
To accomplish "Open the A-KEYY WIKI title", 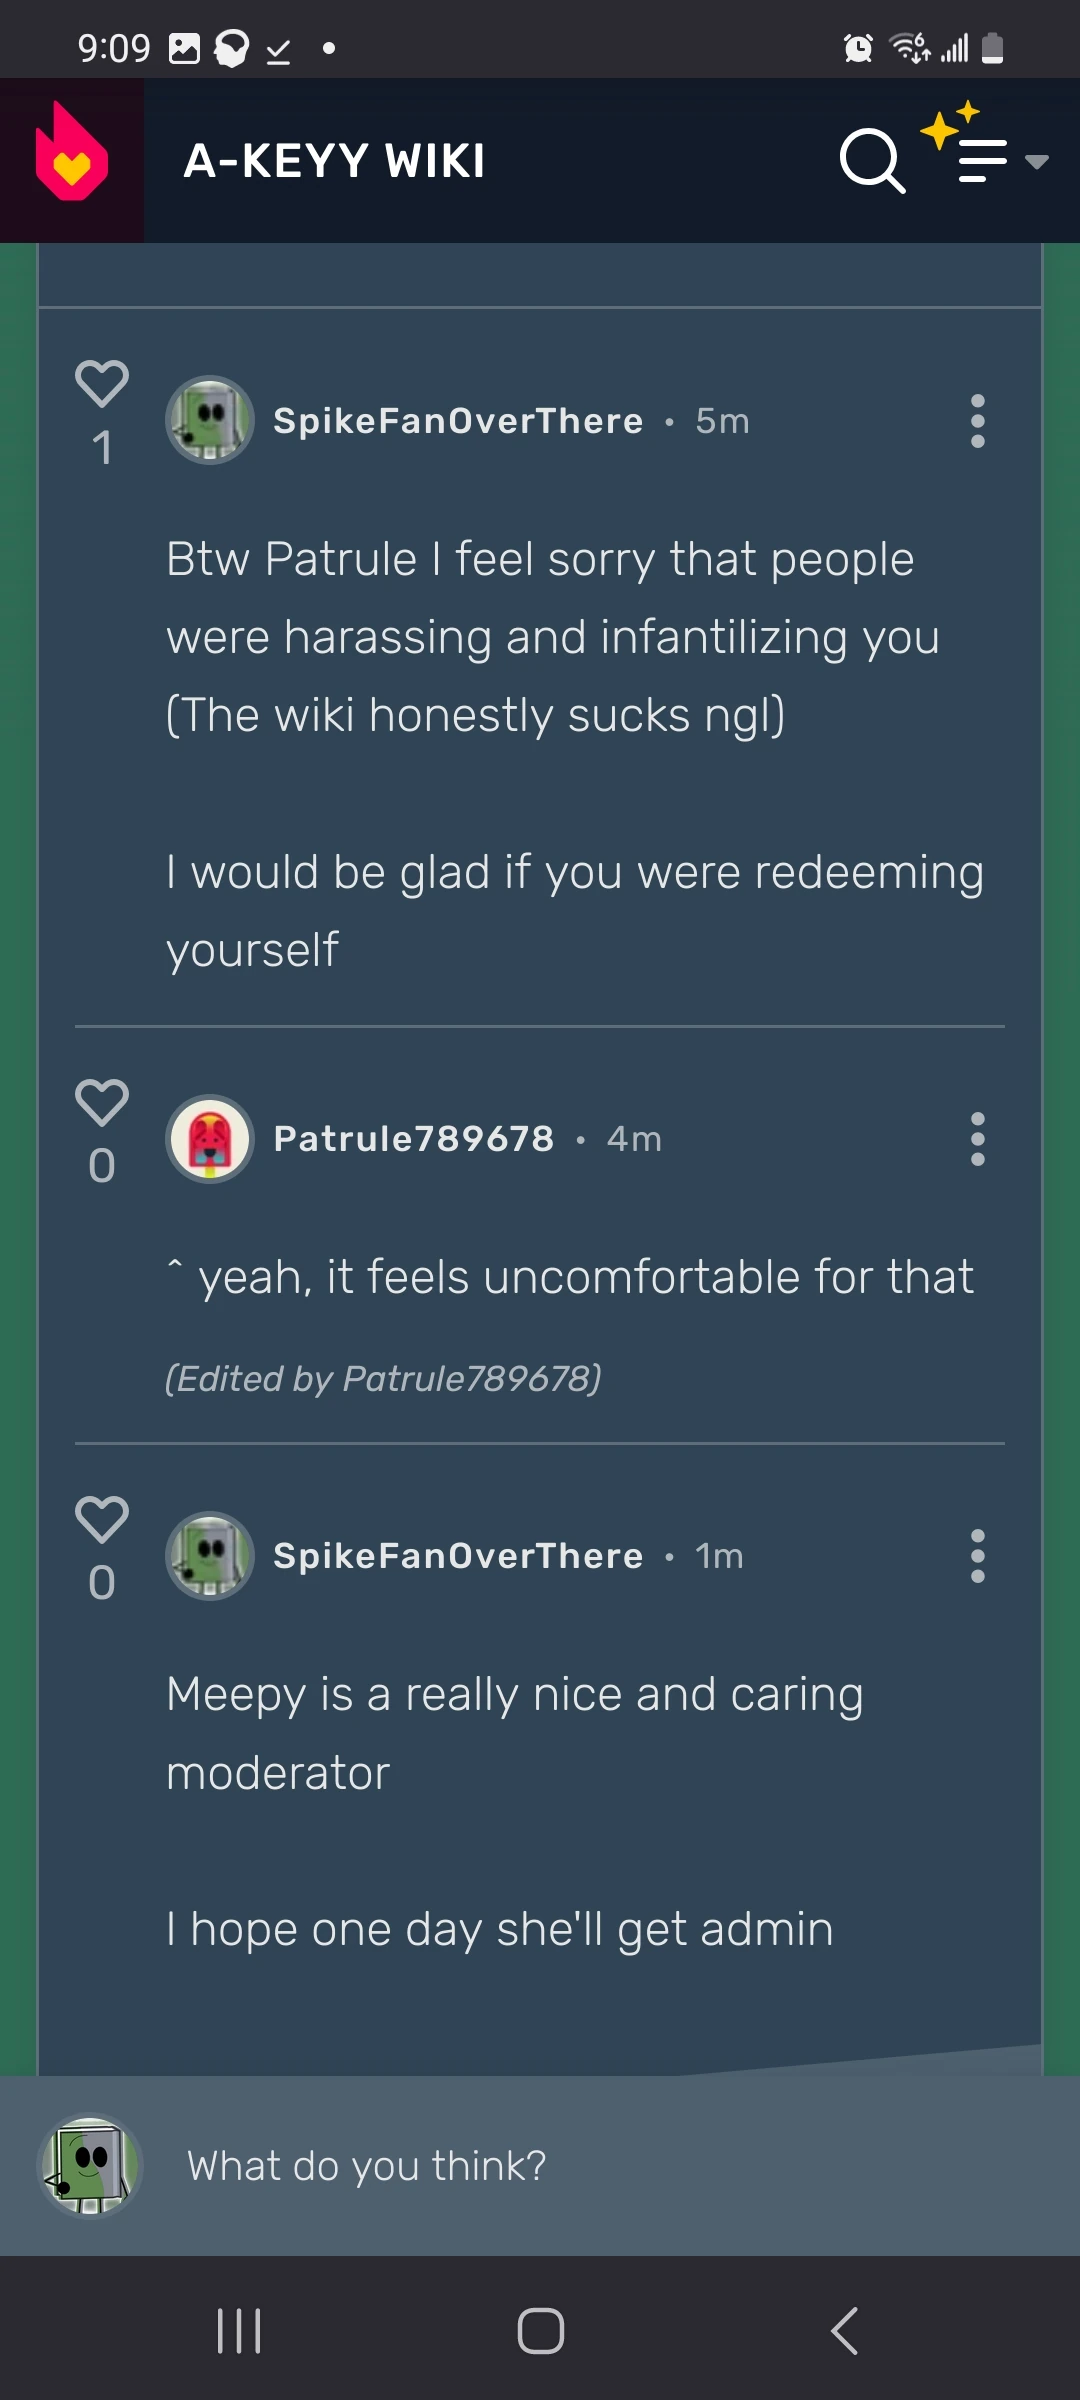I will [x=335, y=160].
